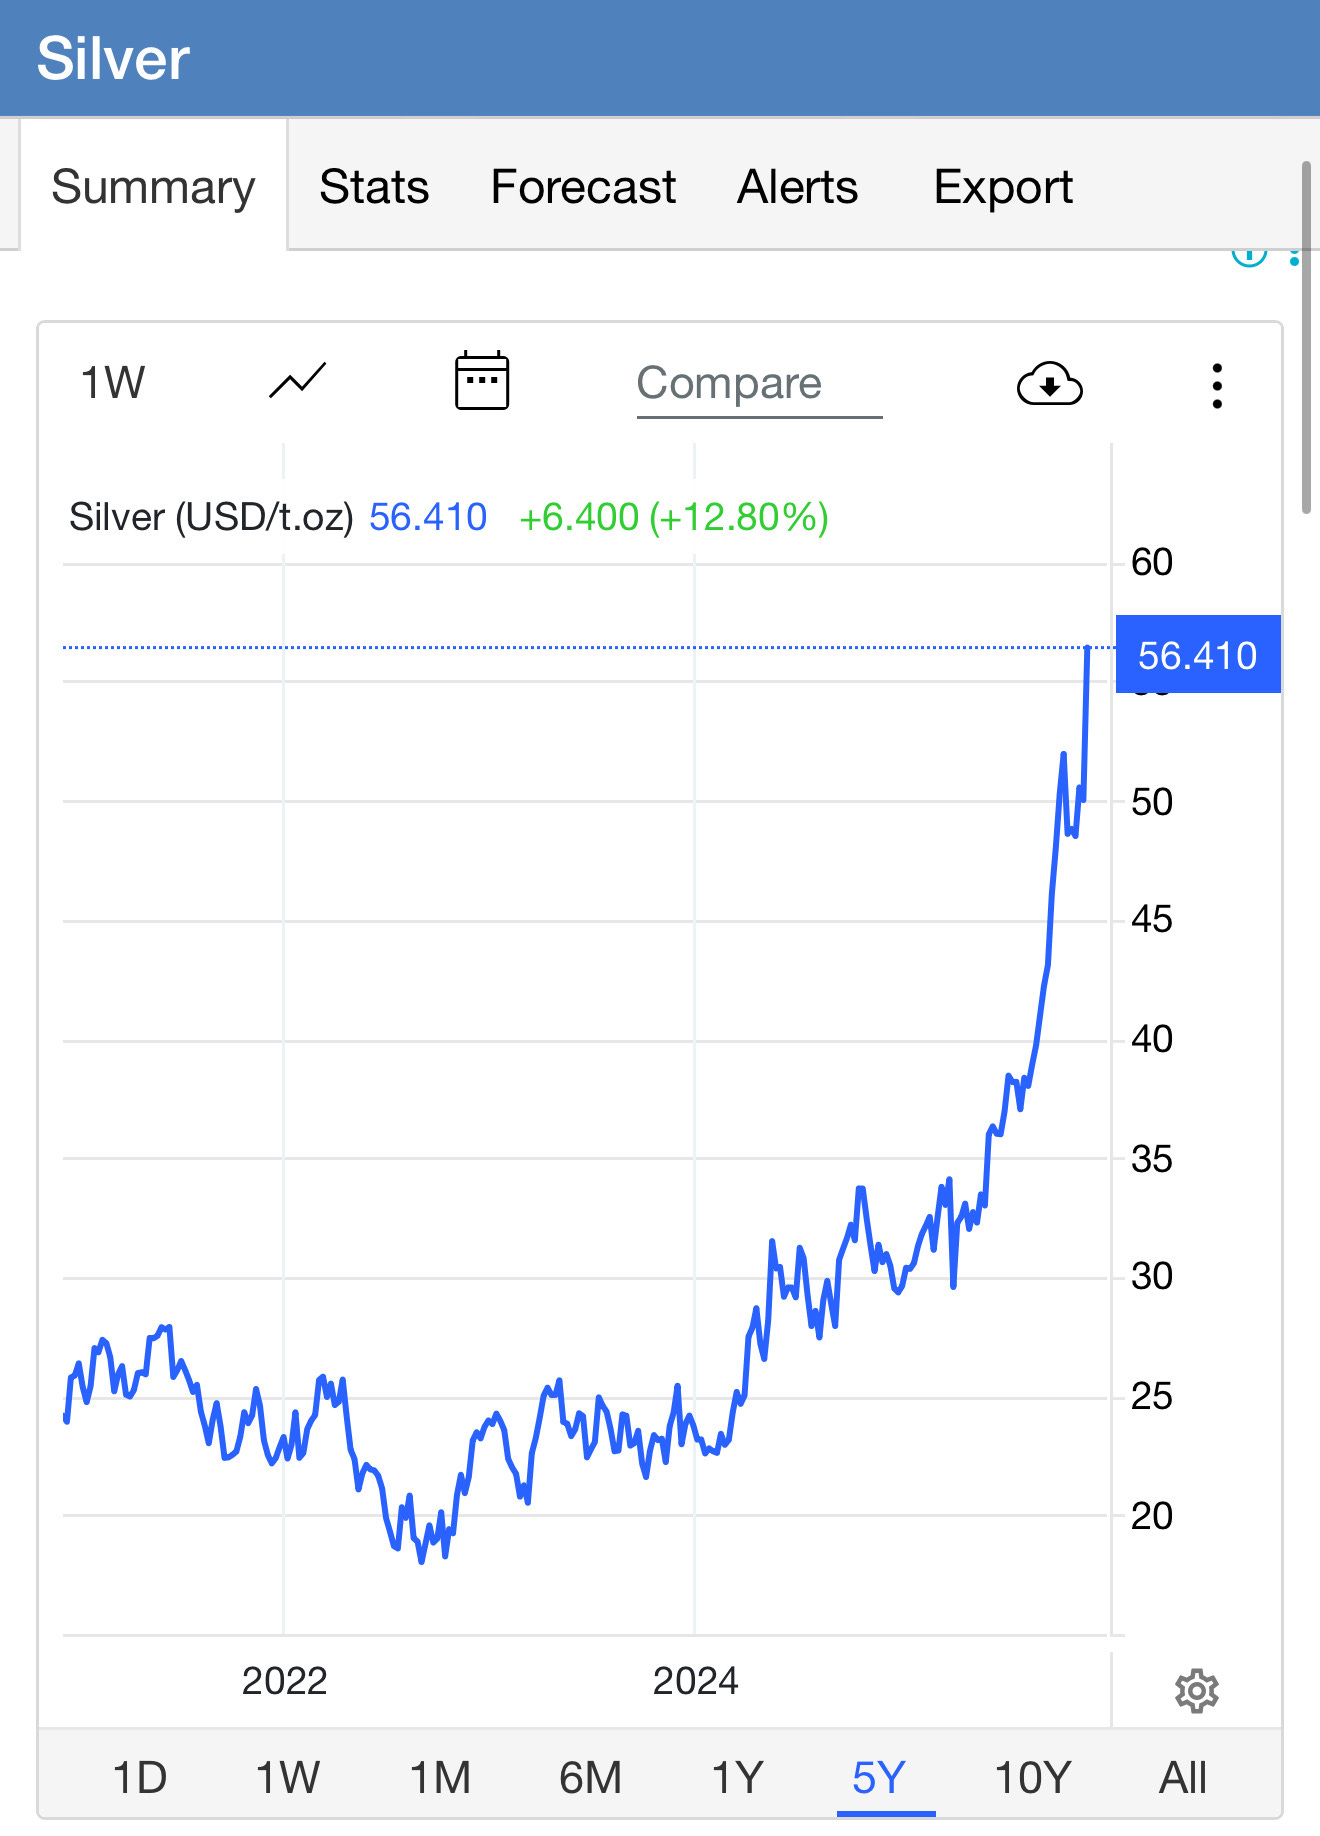Click the 56.410 current price label
The height and width of the screenshot is (1836, 1320).
(x=1198, y=655)
